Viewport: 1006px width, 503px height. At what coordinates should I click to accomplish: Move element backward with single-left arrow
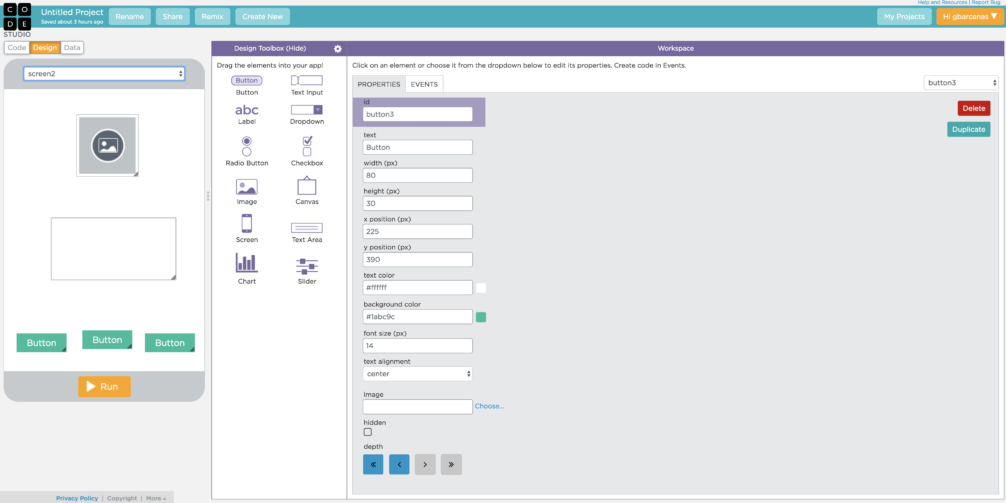point(399,465)
